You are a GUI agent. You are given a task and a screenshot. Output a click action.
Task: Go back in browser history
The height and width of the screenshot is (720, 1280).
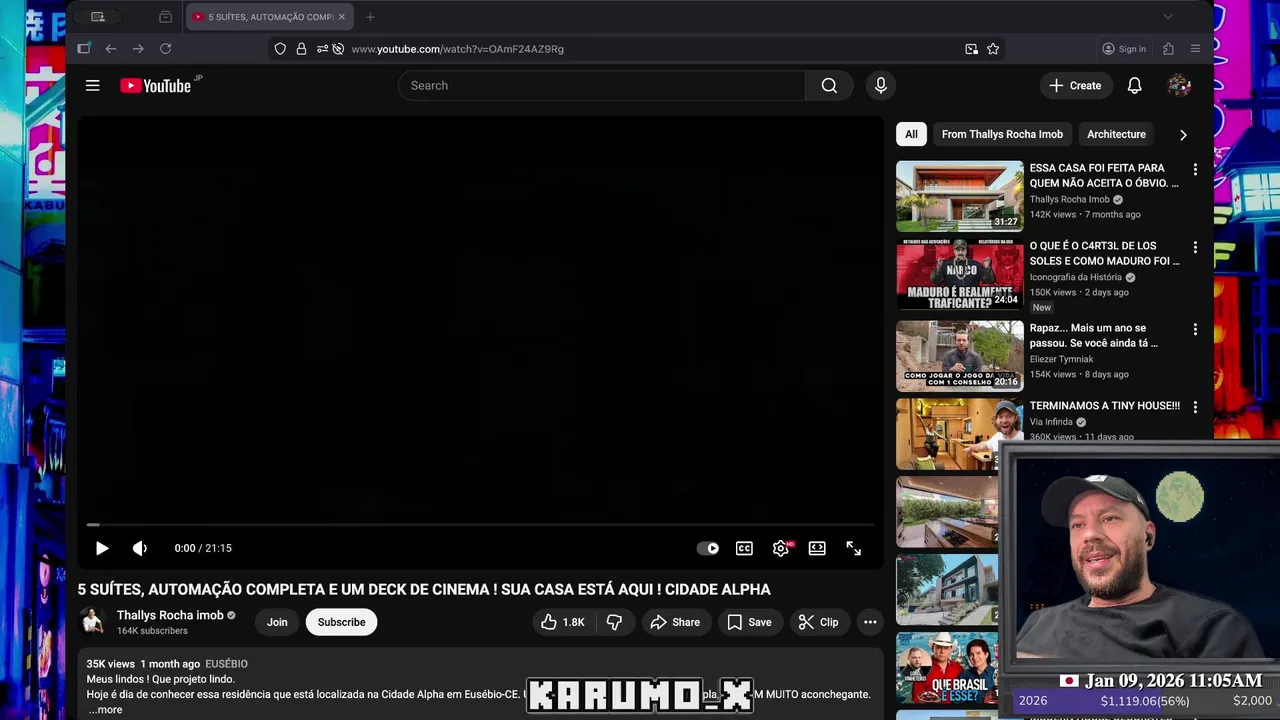111,49
